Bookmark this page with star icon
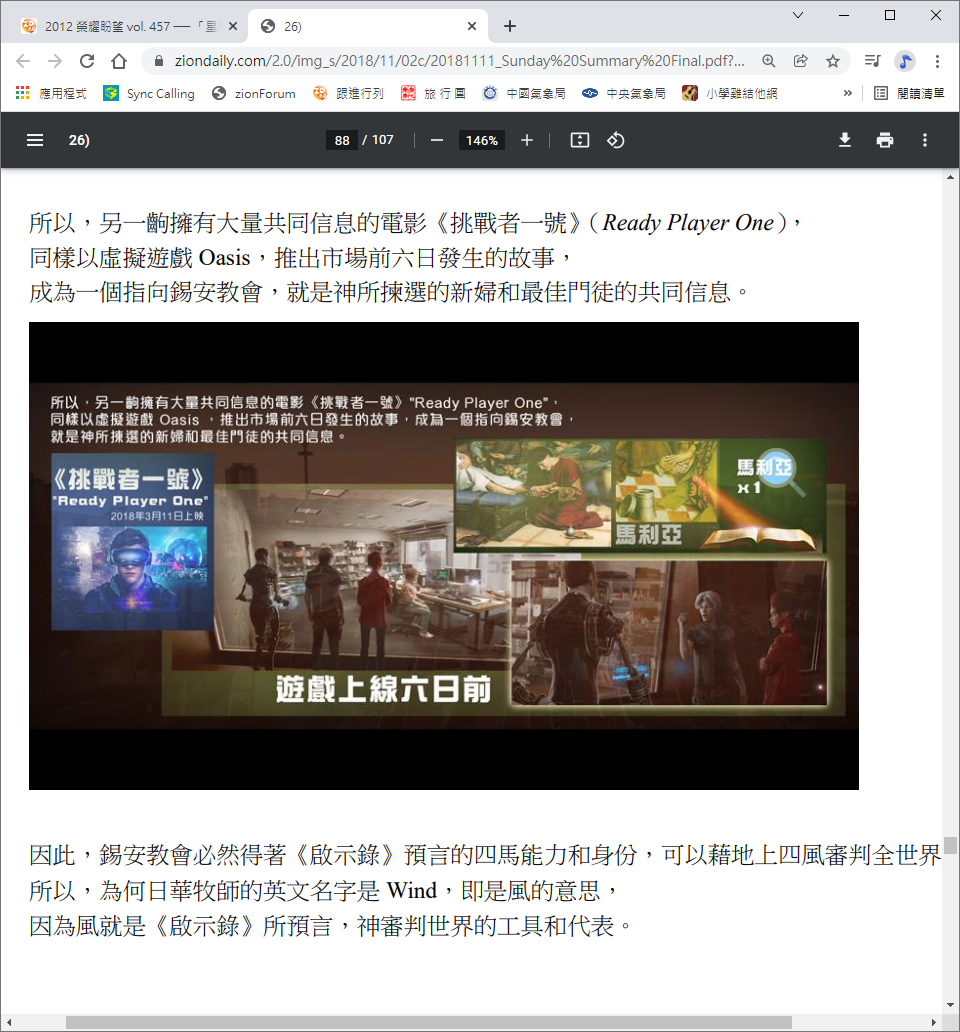Viewport: 960px width, 1032px height. pos(833,61)
